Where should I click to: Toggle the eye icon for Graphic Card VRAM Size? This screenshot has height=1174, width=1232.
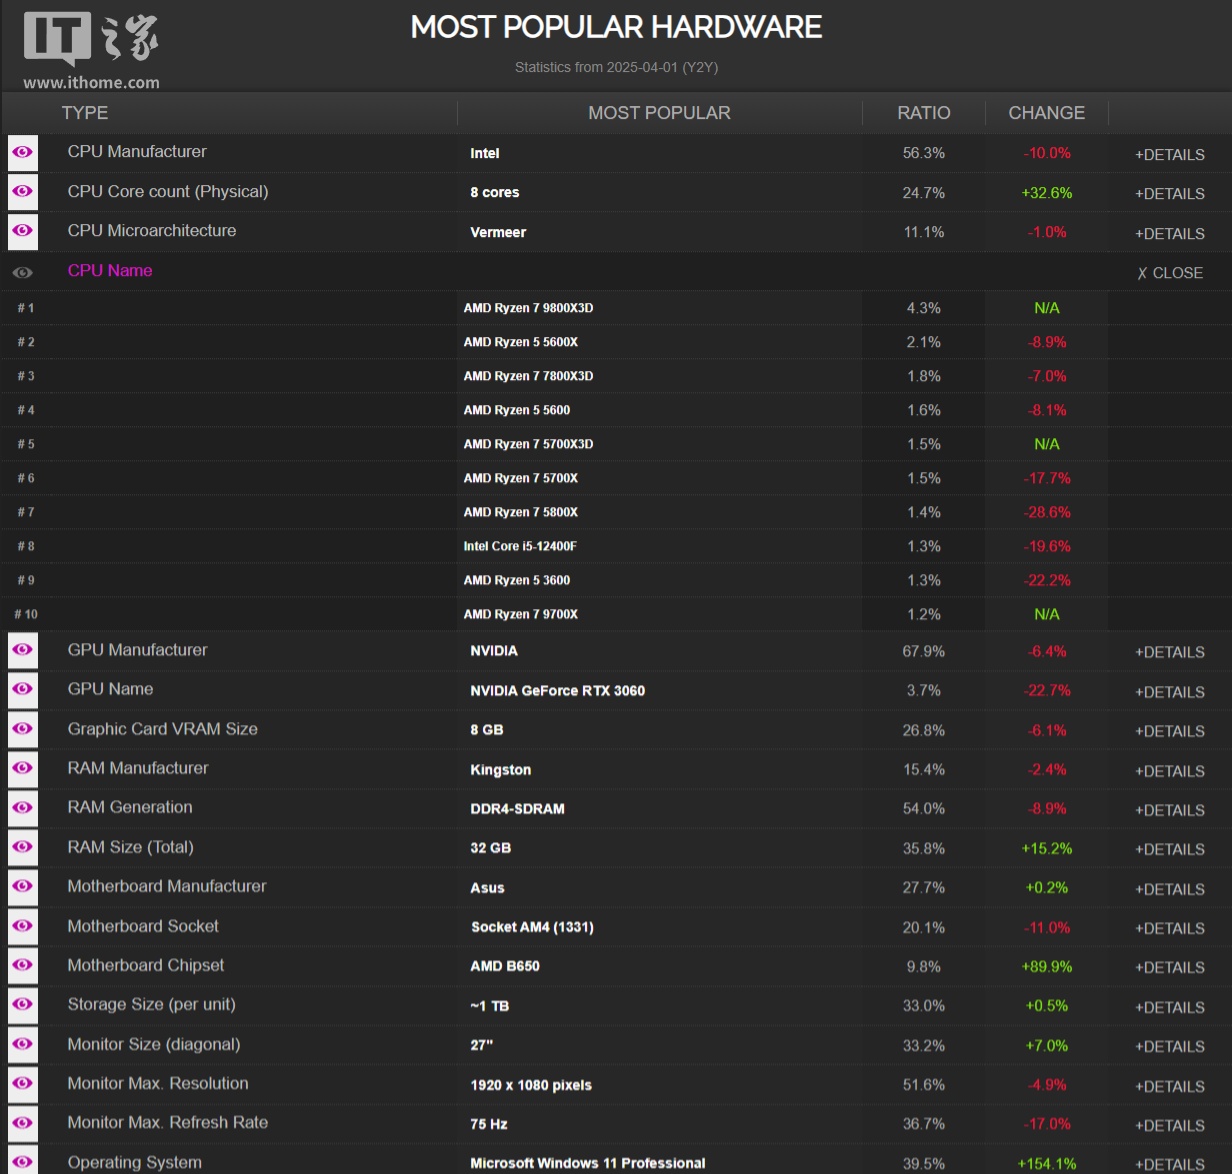[22, 729]
